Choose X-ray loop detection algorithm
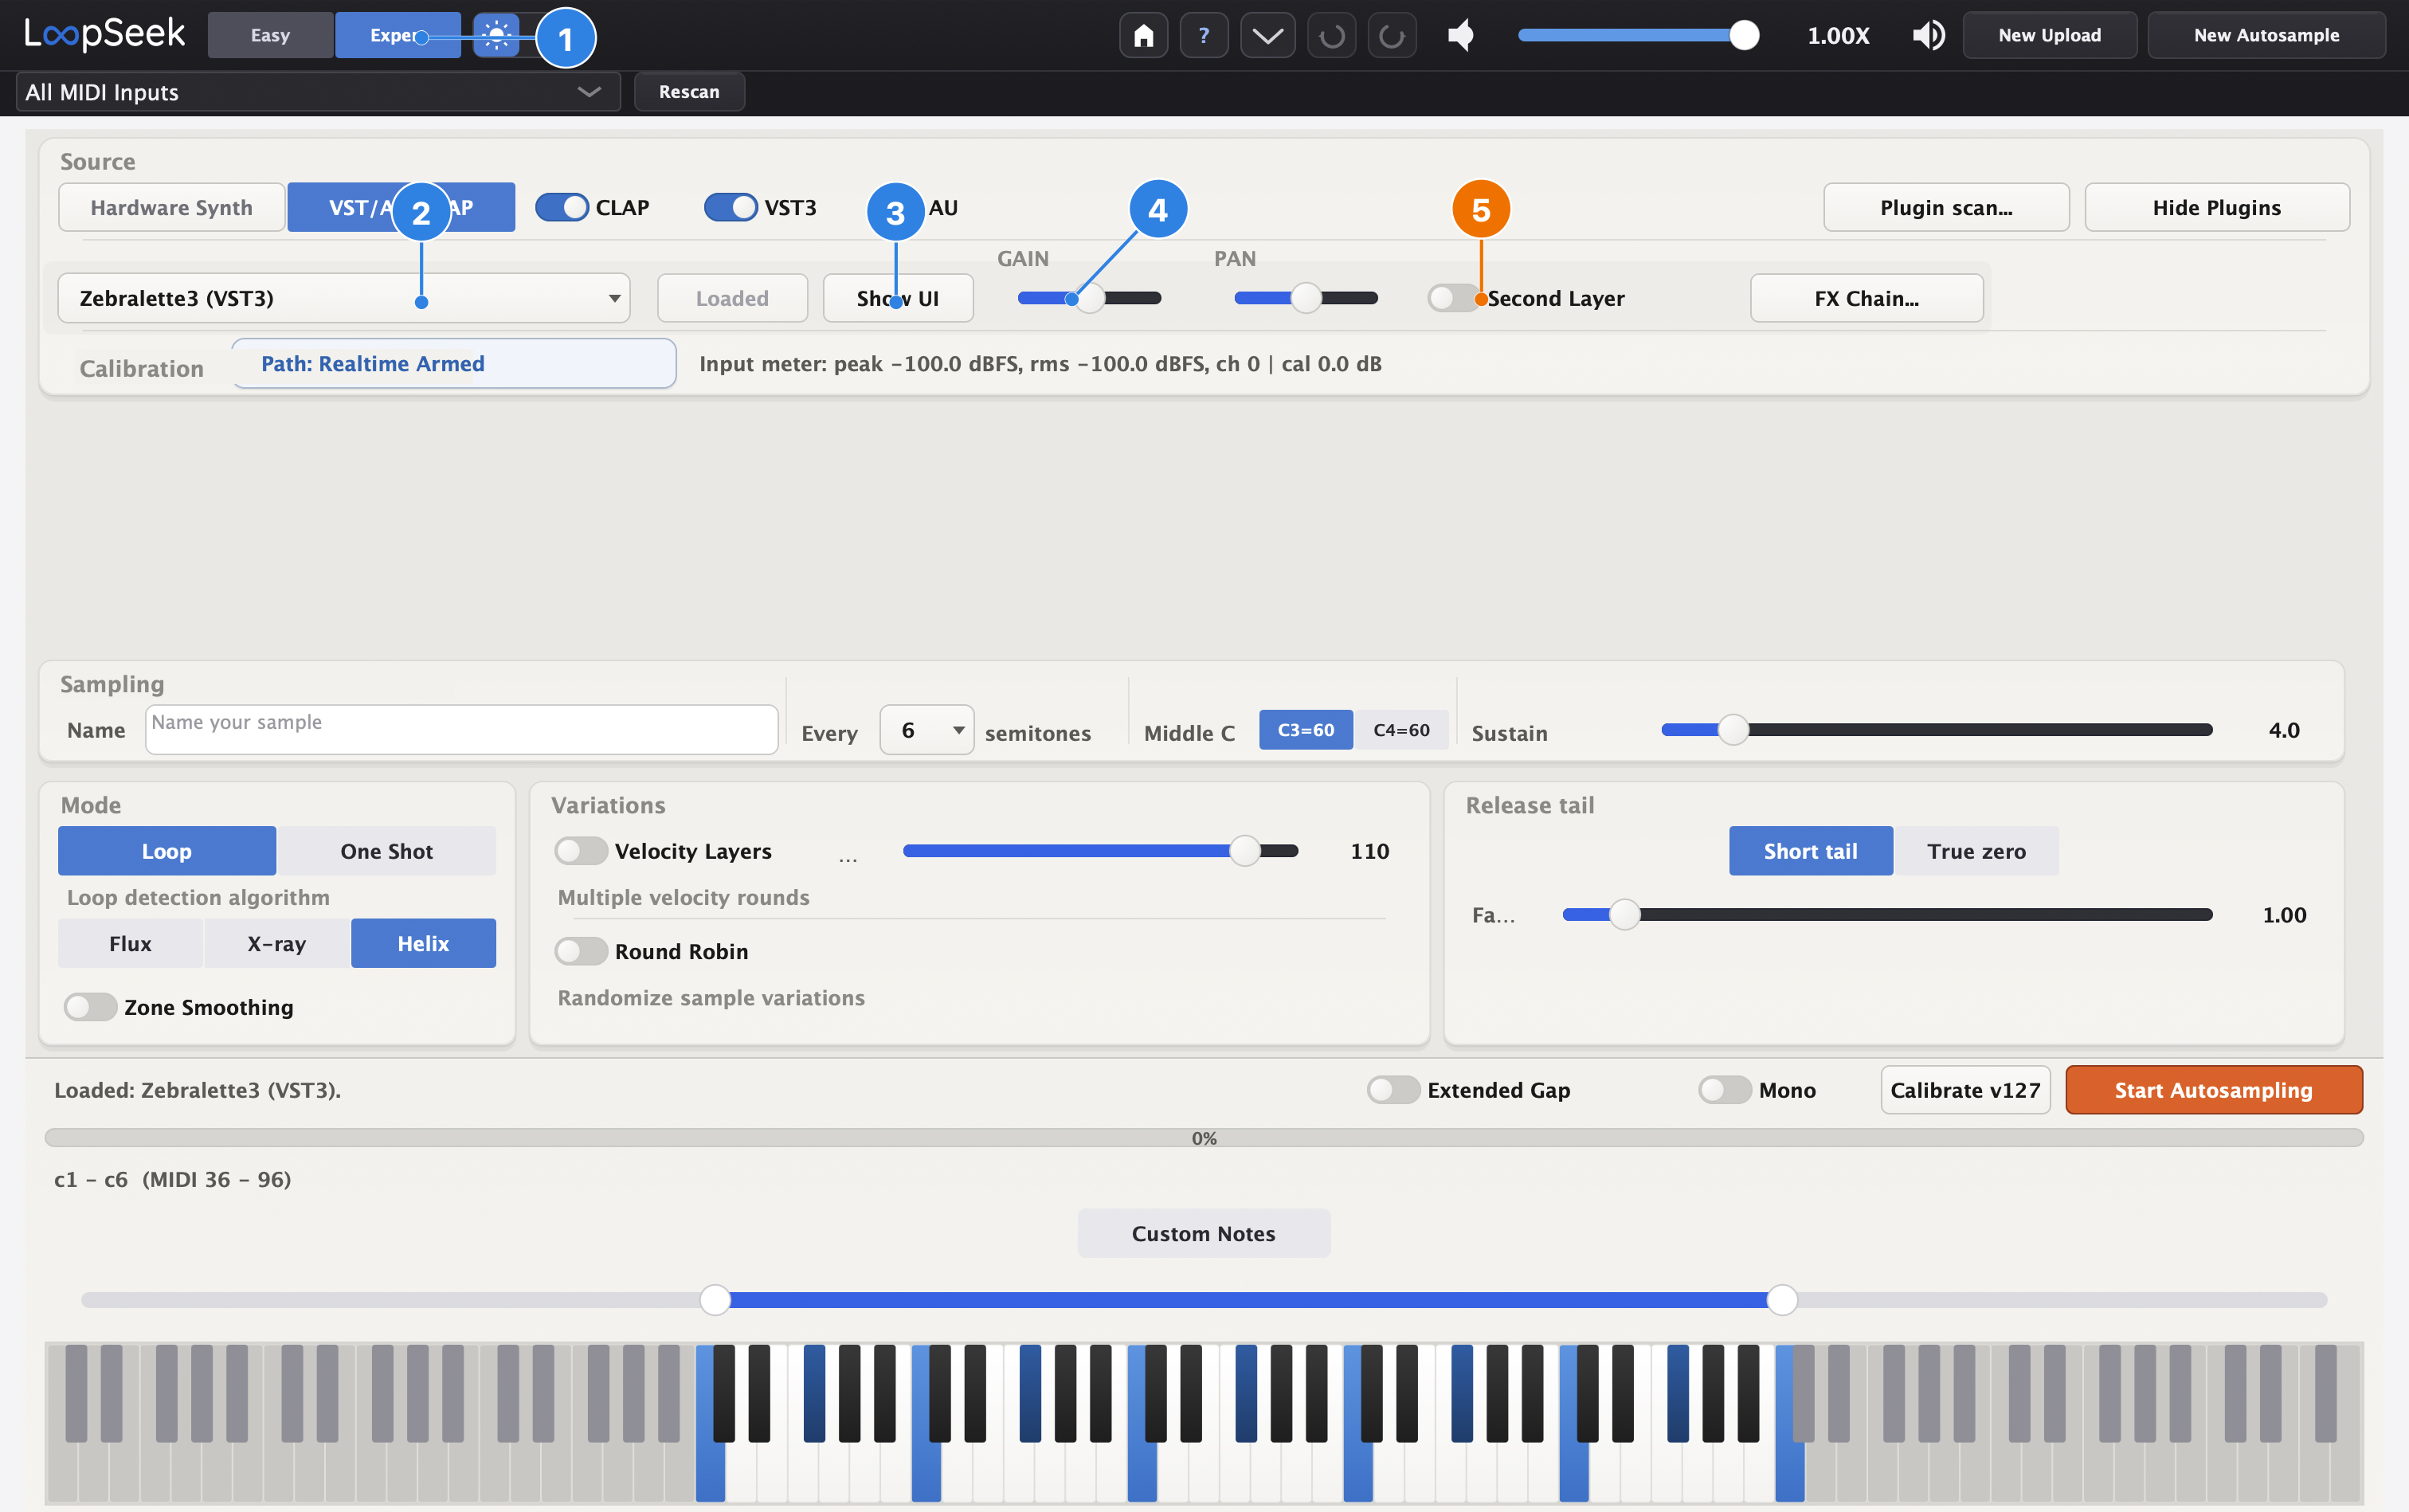Image resolution: width=2409 pixels, height=1512 pixels. point(277,944)
